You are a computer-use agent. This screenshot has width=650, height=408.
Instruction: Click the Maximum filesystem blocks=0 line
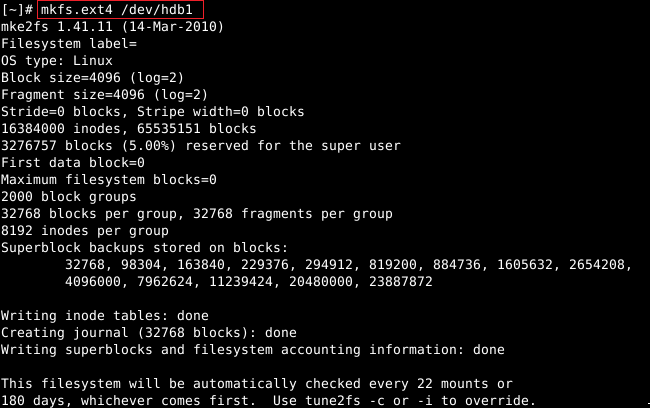[109, 180]
